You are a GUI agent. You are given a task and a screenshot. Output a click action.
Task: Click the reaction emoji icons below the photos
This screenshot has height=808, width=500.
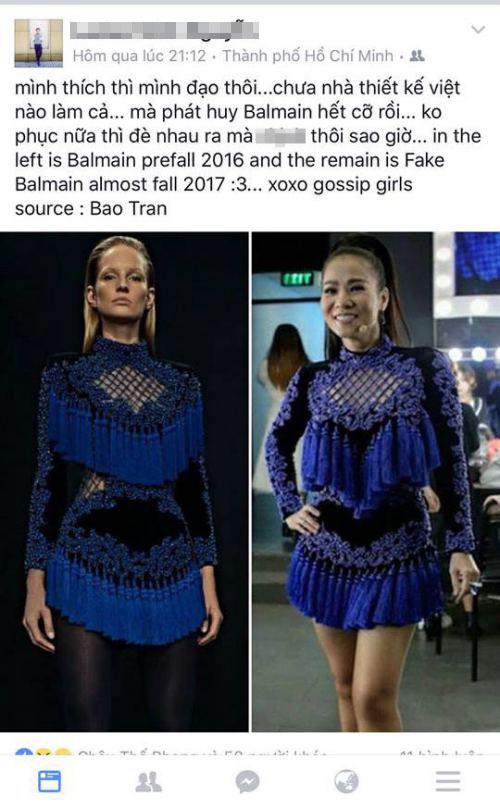43,753
